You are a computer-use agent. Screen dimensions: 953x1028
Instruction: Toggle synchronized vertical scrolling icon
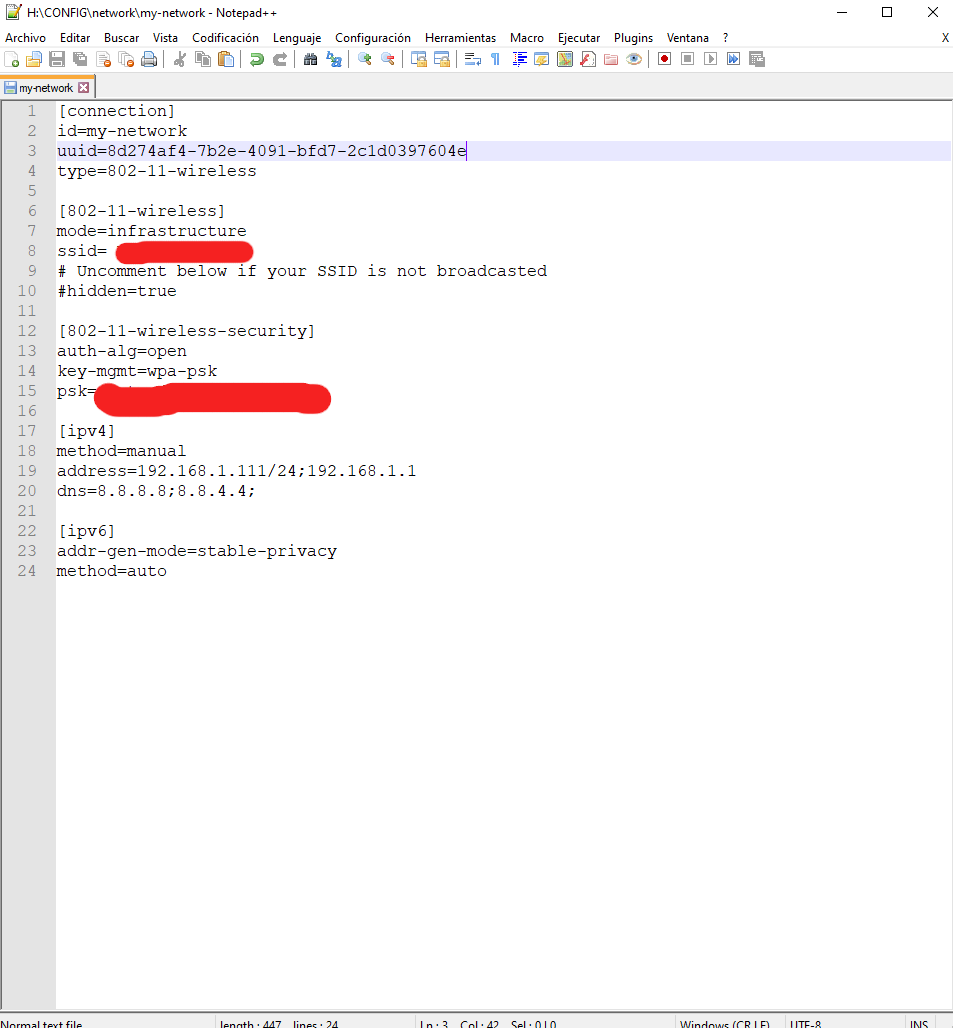(x=419, y=60)
